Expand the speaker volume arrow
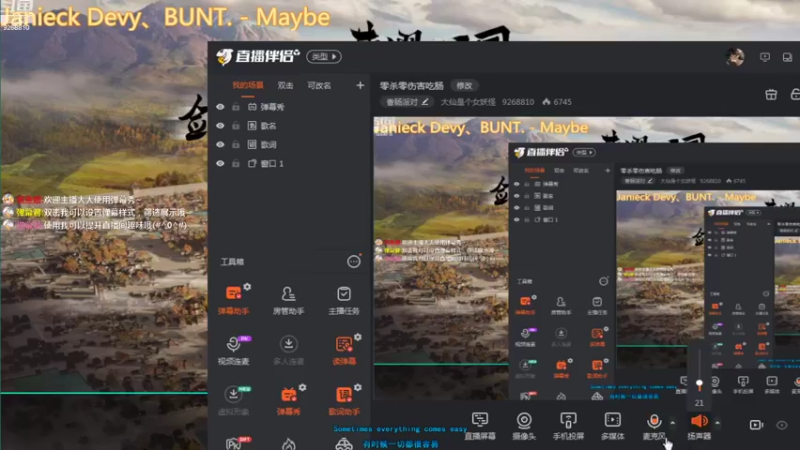This screenshot has width=800, height=450. point(717,423)
